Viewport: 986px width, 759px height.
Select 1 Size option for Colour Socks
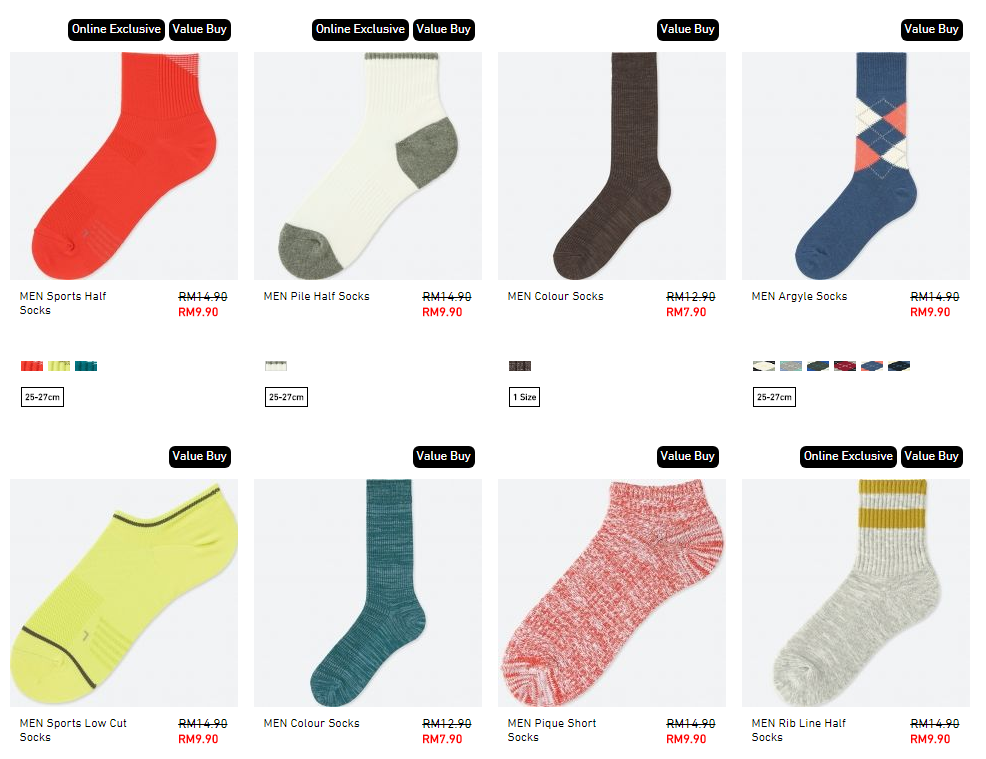click(524, 397)
